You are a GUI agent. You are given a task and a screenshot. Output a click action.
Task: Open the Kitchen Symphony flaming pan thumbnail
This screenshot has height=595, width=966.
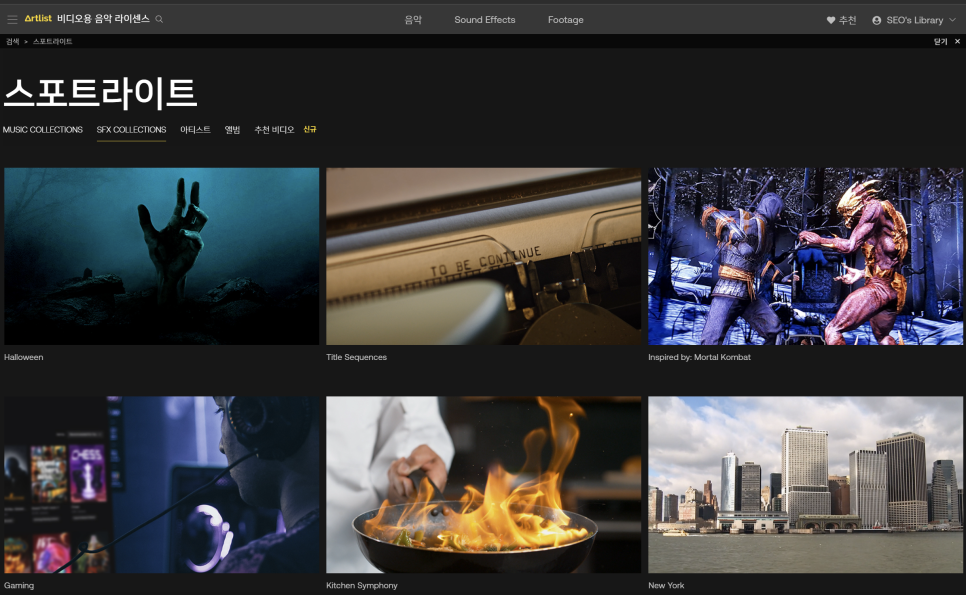[484, 485]
